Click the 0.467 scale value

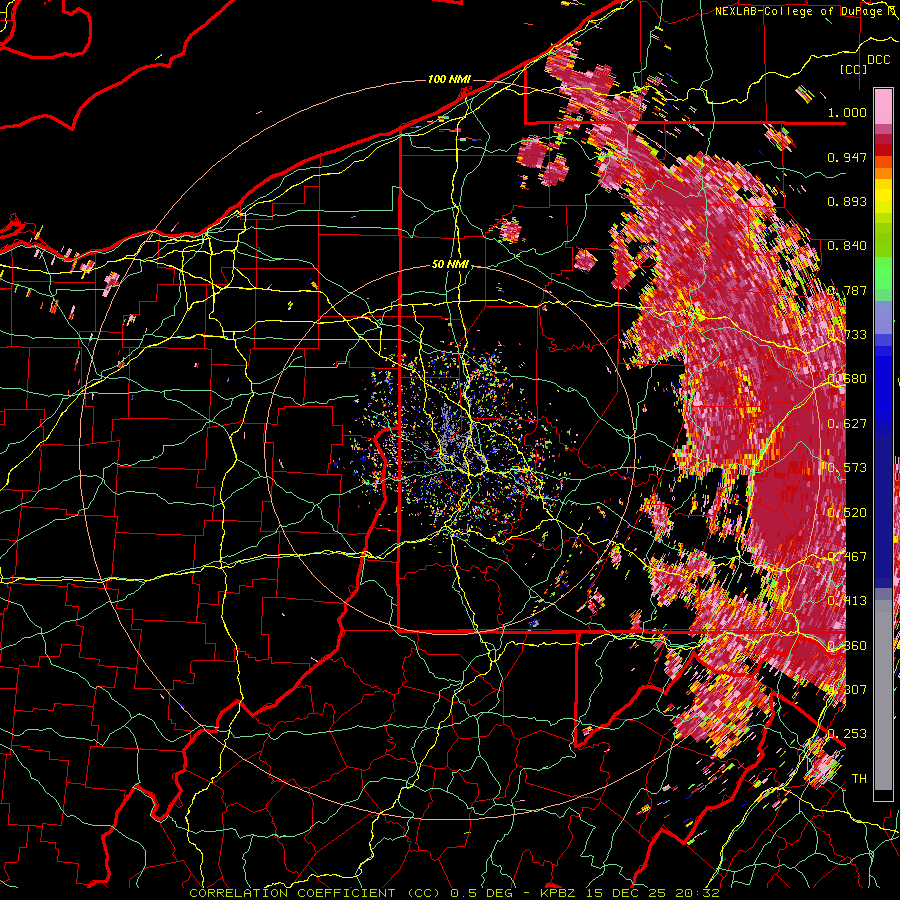coord(847,556)
